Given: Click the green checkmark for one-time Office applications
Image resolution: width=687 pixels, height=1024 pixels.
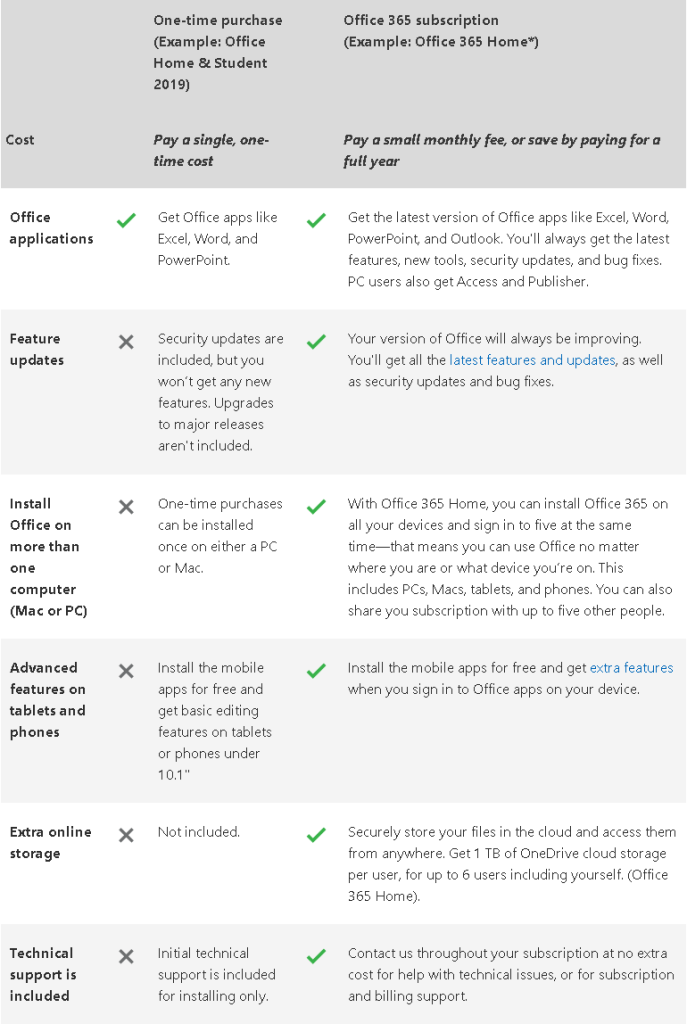Looking at the screenshot, I should pyautogui.click(x=126, y=220).
